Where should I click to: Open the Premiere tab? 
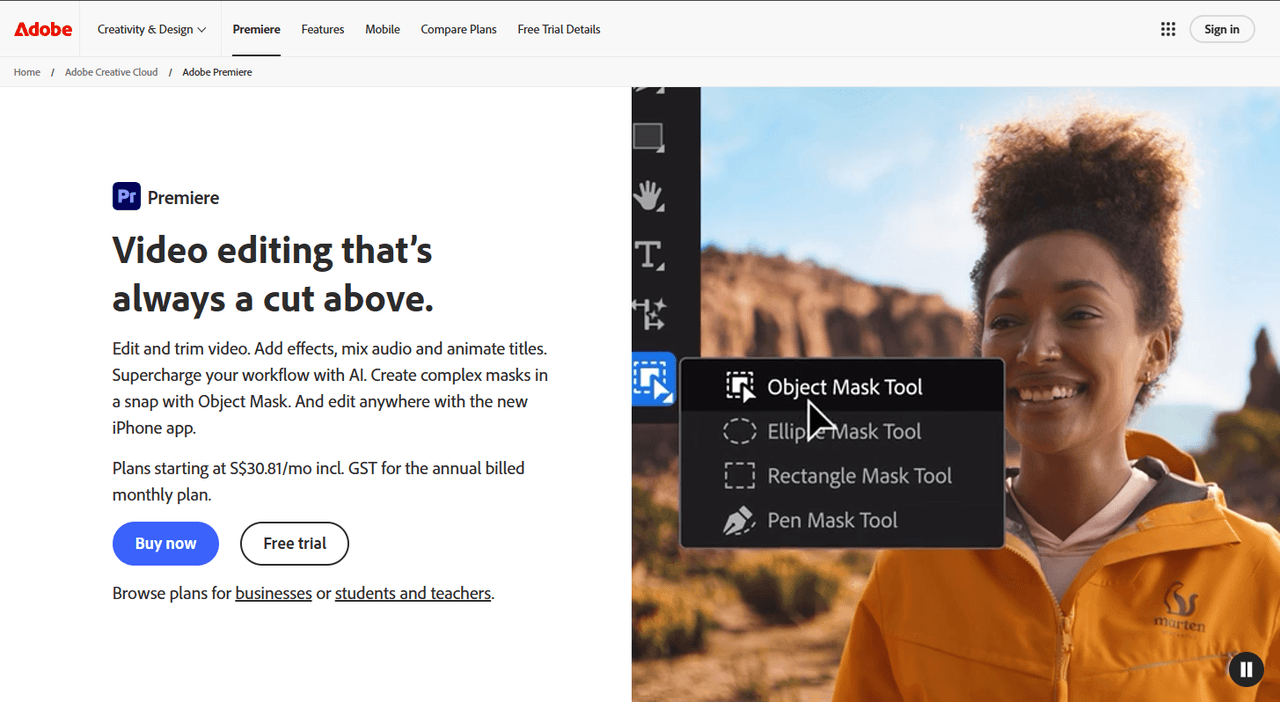[256, 29]
